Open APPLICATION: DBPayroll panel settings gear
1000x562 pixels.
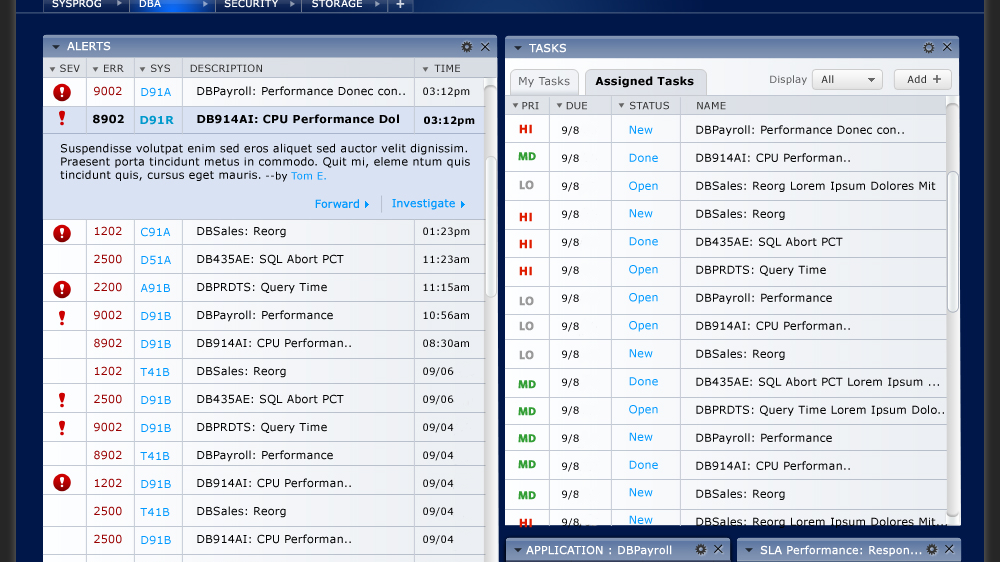pyautogui.click(x=701, y=549)
